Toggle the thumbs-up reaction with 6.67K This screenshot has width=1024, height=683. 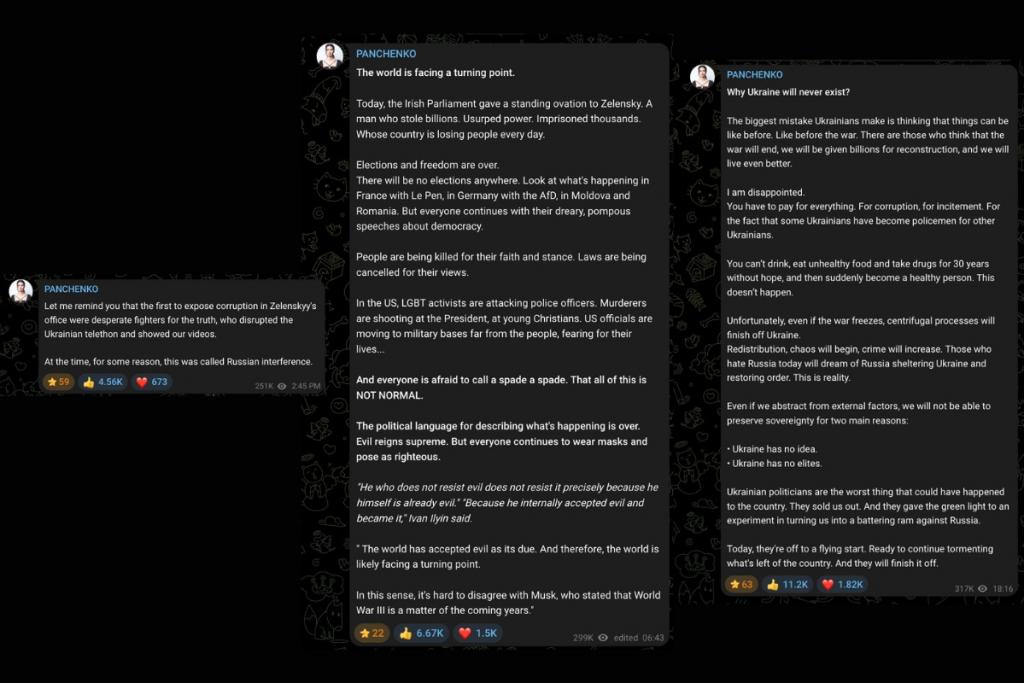click(421, 633)
